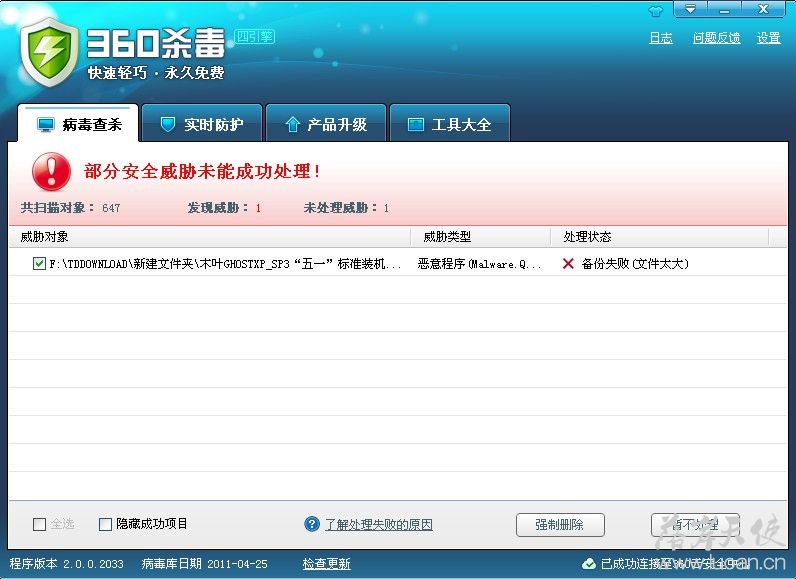Open the 问题反馈 feedback link
Screen dimensions: 796x579
tap(716, 38)
